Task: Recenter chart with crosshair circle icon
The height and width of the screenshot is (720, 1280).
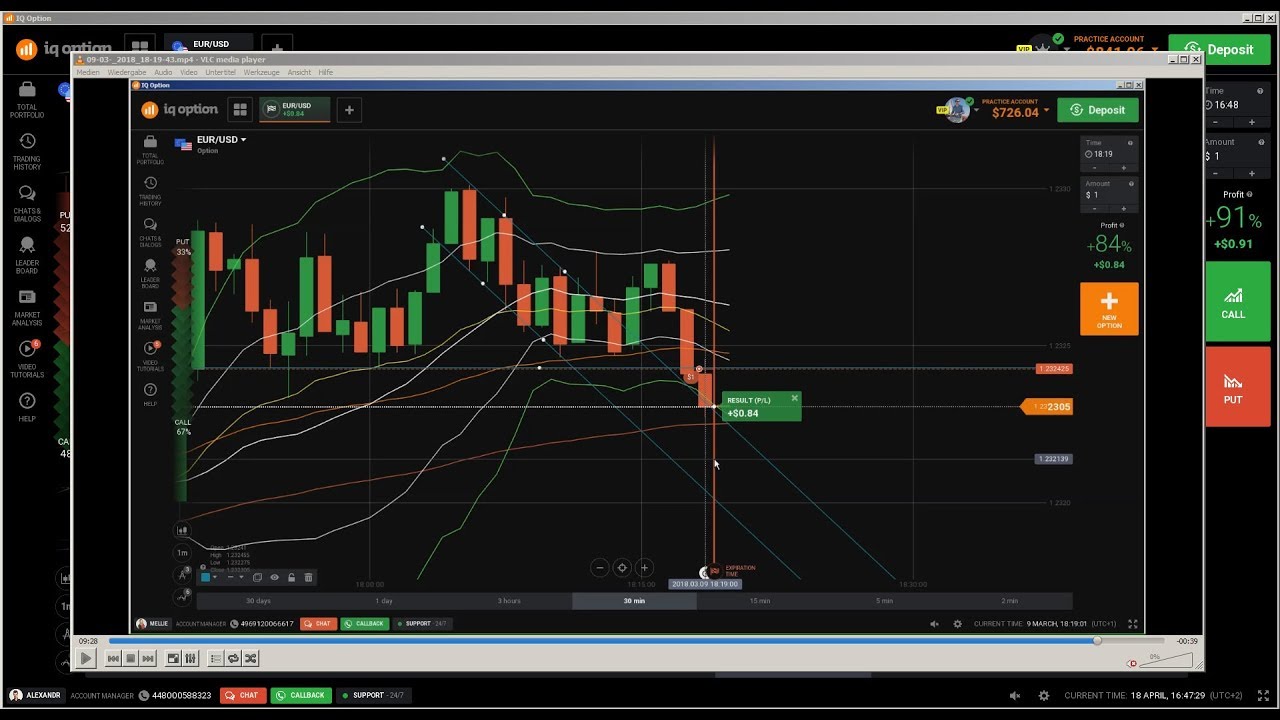Action: tap(622, 567)
